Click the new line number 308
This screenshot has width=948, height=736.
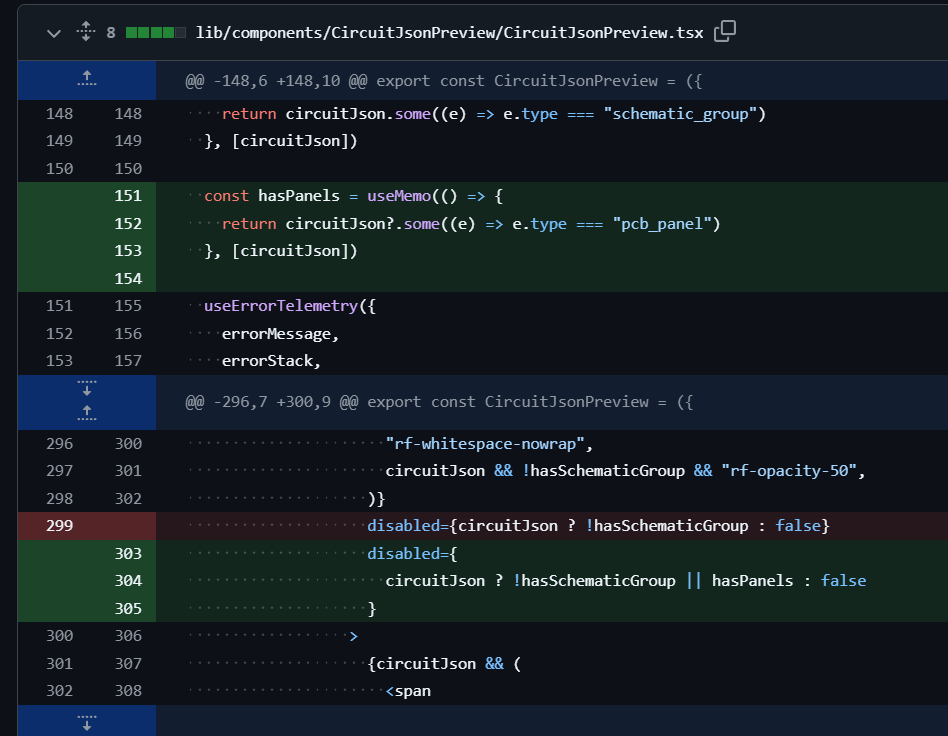[128, 691]
